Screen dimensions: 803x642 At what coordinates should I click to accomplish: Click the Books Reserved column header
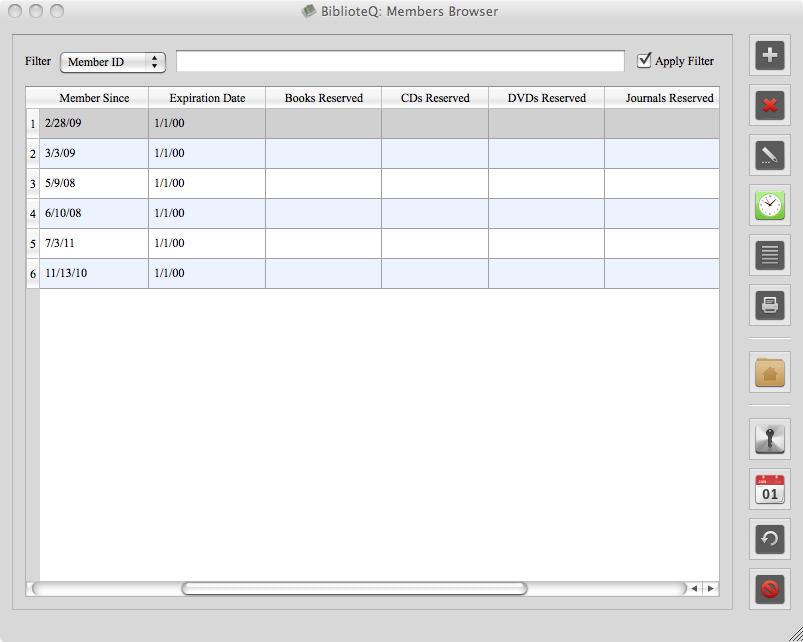pos(323,98)
